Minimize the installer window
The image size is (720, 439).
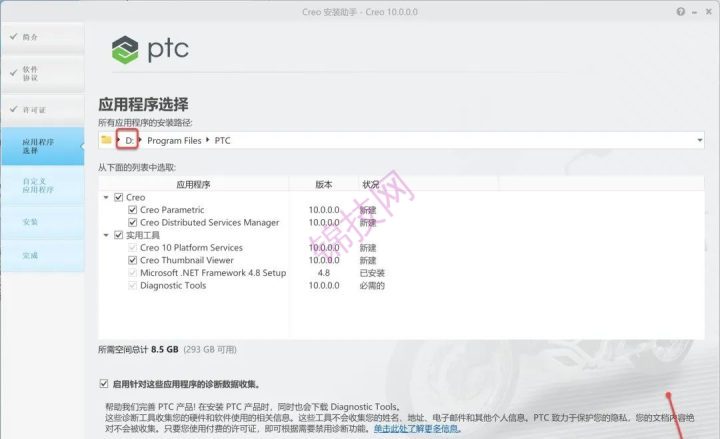(695, 12)
